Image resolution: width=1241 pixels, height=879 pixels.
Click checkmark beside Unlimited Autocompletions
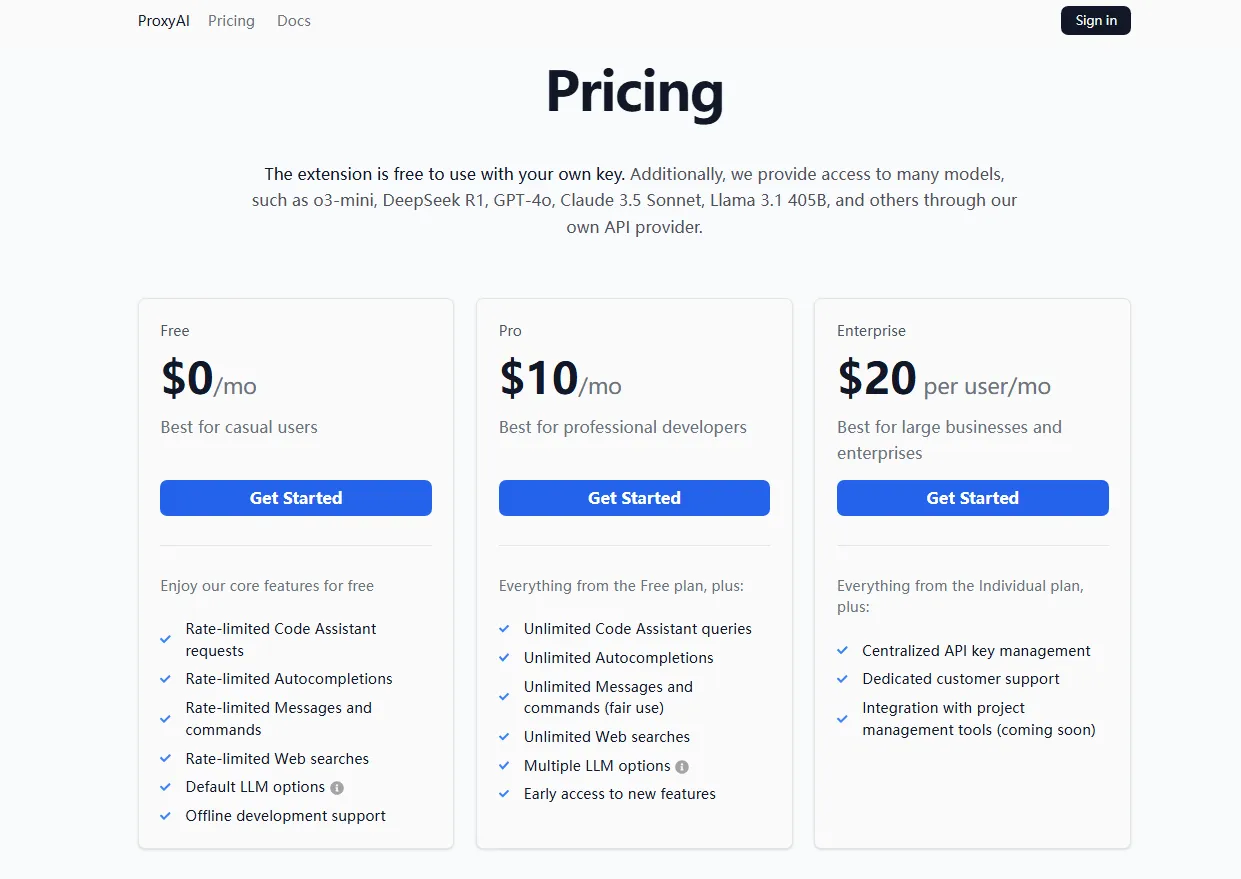(504, 658)
